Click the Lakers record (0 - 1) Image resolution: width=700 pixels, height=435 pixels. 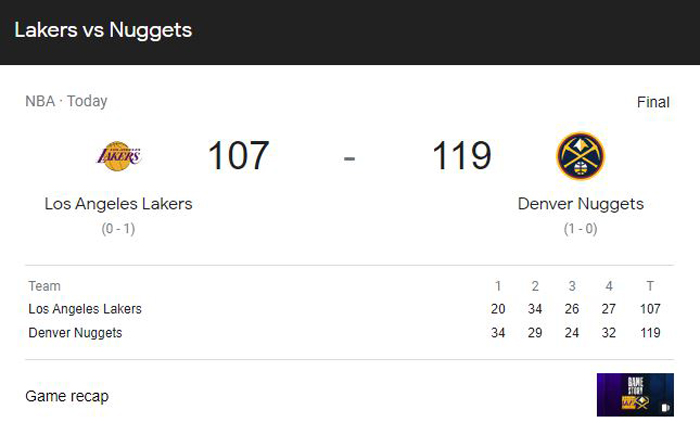point(118,229)
